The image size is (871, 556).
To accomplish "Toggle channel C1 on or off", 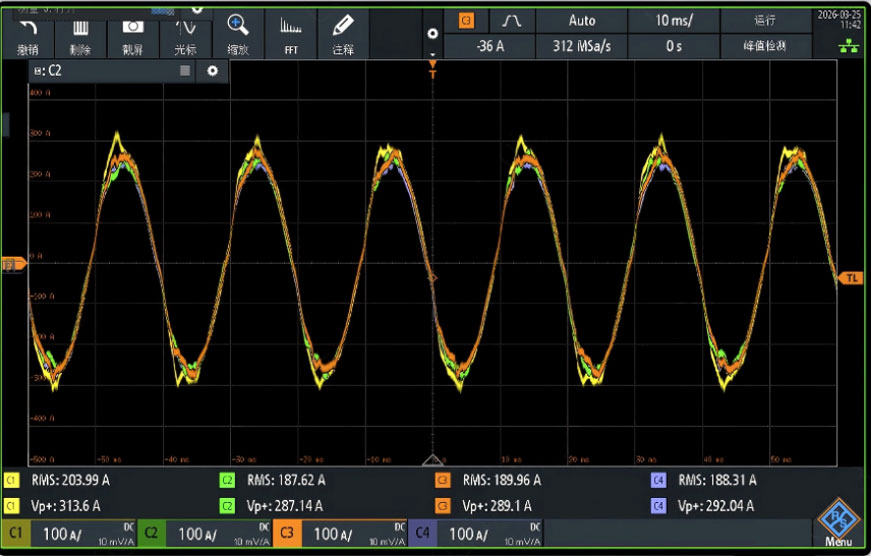I will (16, 533).
